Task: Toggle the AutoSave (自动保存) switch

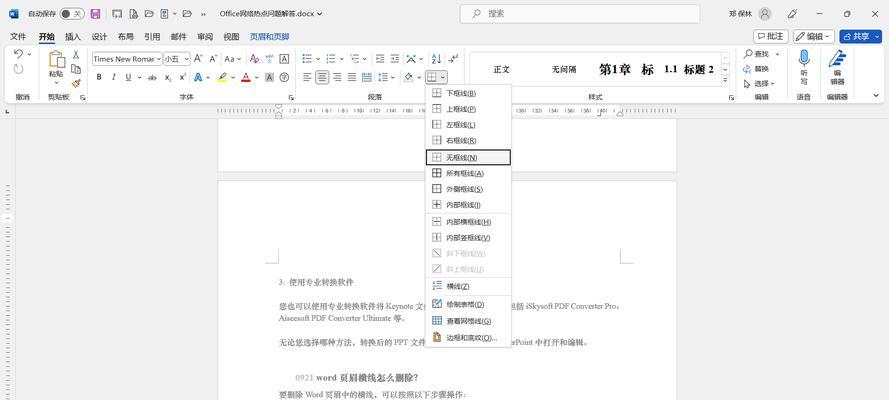Action: coord(72,14)
